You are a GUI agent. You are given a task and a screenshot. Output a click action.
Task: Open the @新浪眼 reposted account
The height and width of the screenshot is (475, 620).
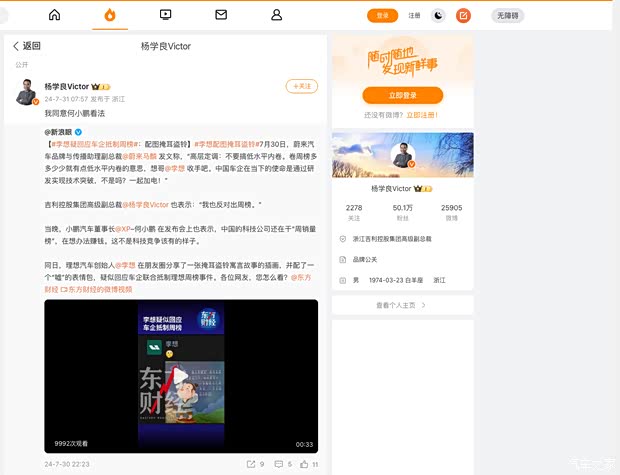pyautogui.click(x=58, y=132)
